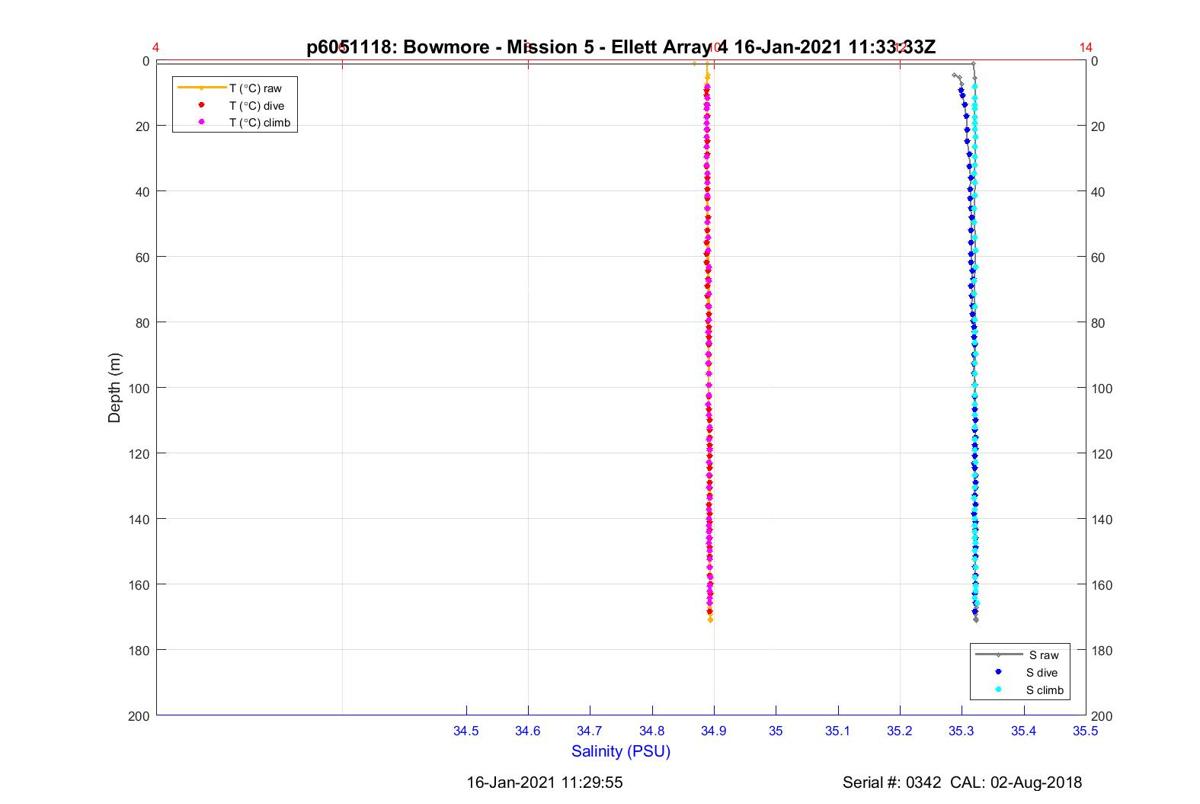The height and width of the screenshot is (804, 1200).
Task: Click the red 4 temperature tick label
Action: pos(156,47)
